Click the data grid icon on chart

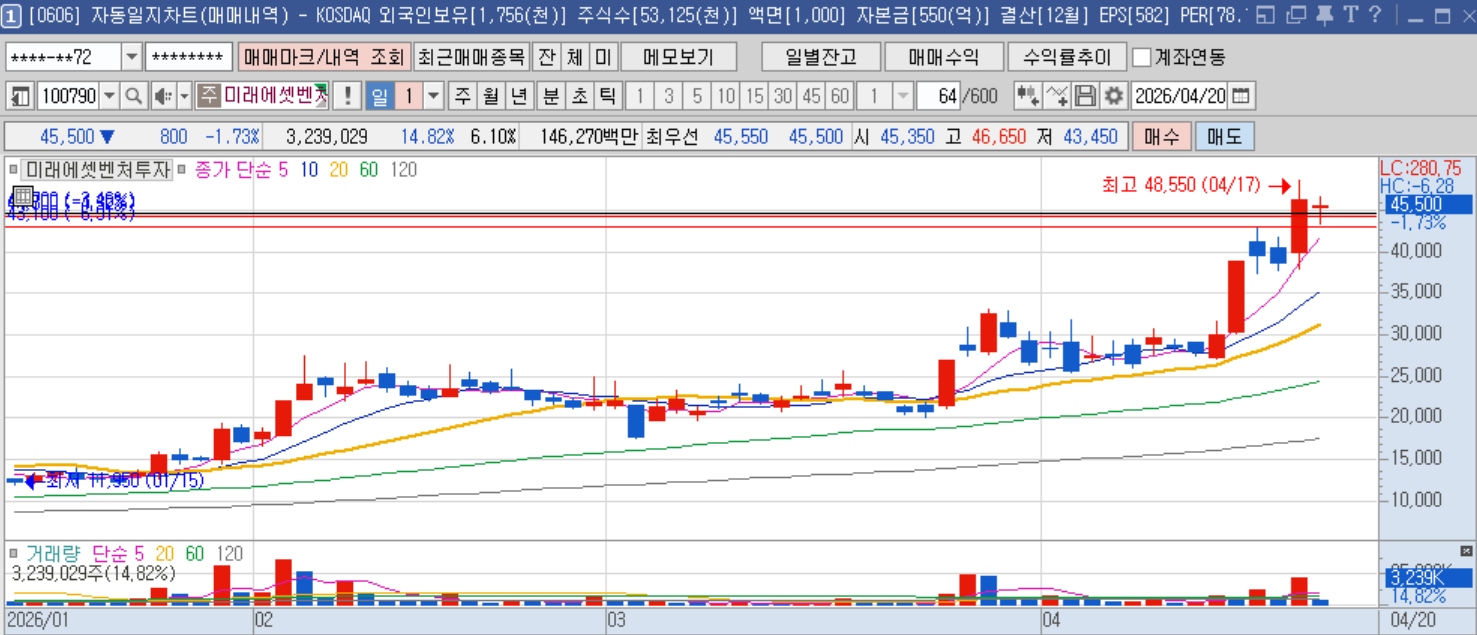[22, 194]
